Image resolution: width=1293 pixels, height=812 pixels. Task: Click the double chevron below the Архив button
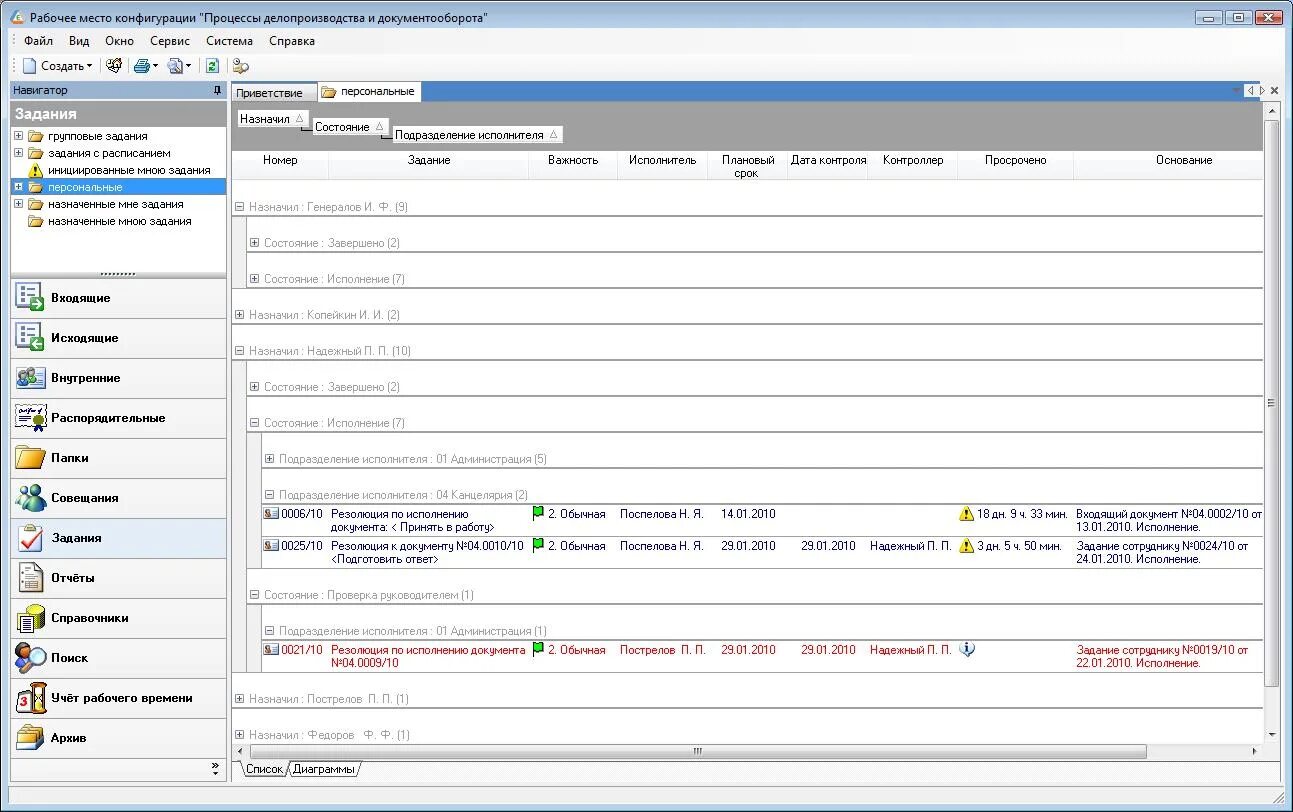click(x=215, y=768)
